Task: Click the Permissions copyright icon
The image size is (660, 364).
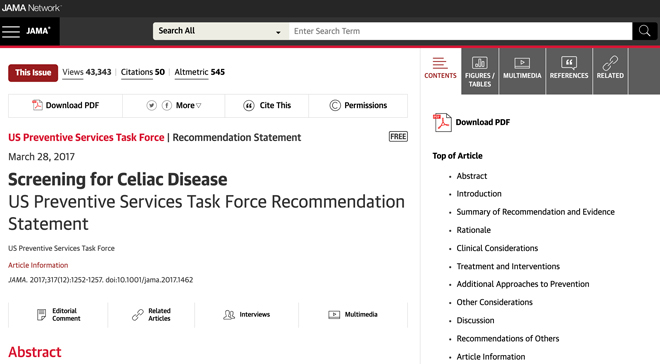Action: (x=335, y=105)
